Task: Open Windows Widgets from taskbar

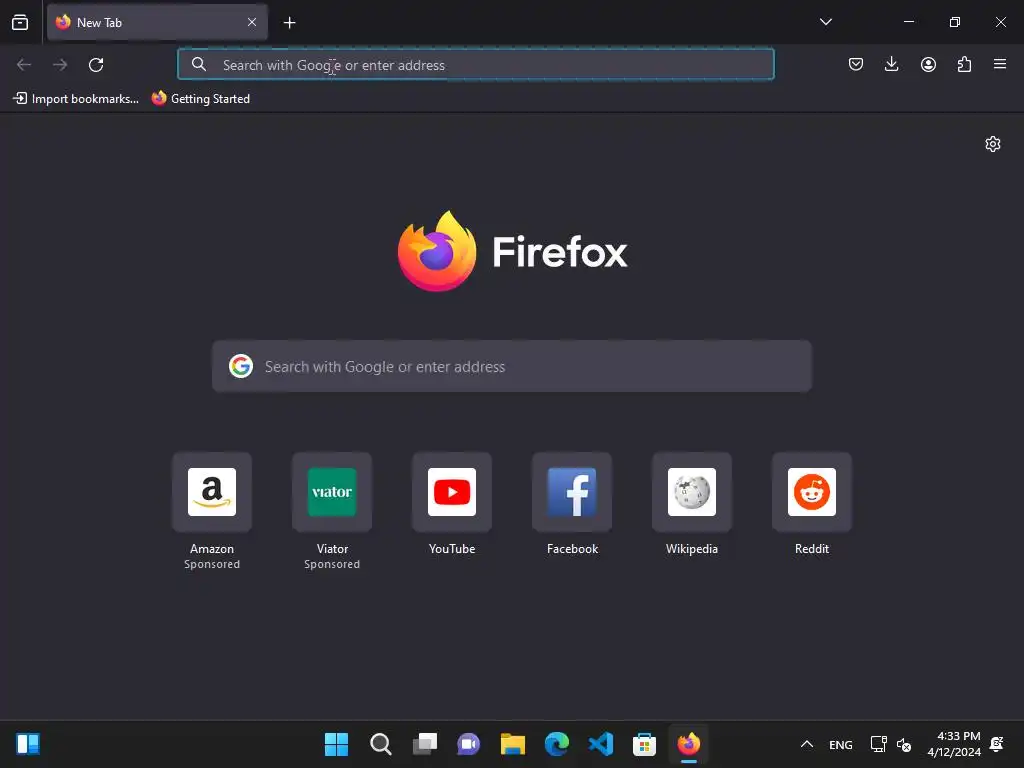Action: (x=28, y=744)
